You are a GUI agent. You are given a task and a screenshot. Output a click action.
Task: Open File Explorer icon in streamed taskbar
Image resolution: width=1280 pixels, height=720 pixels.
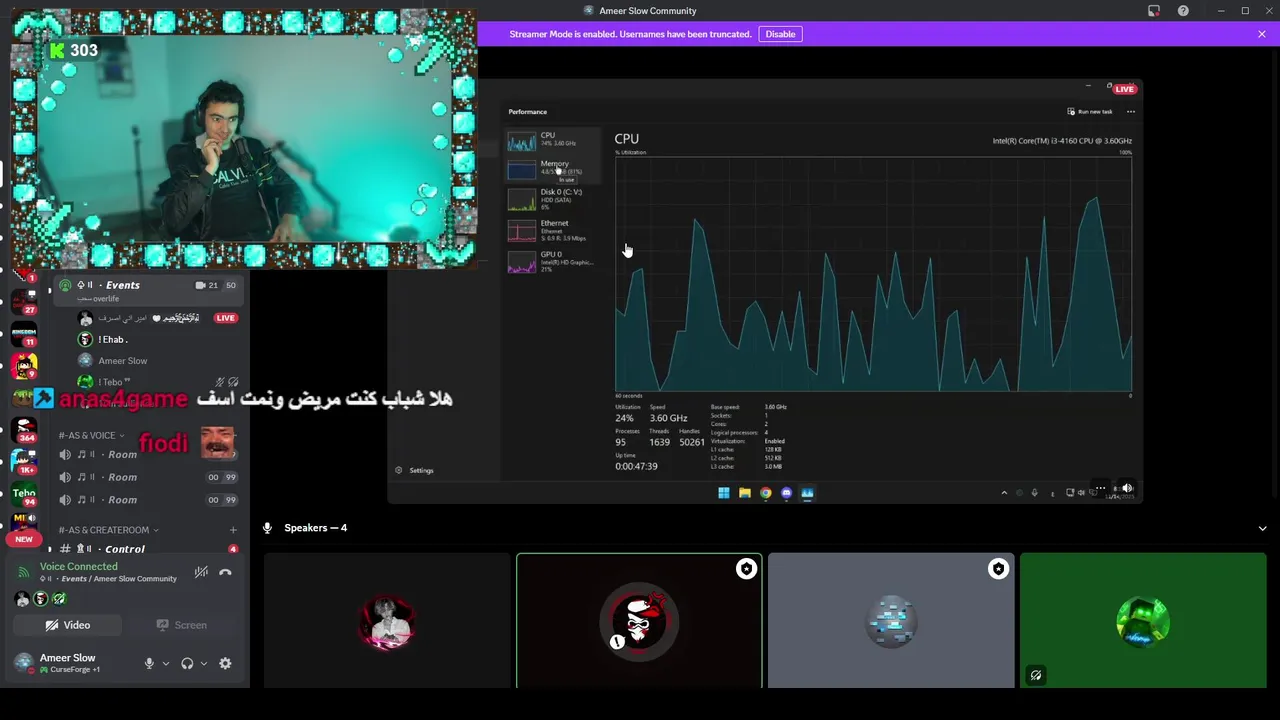pos(745,492)
